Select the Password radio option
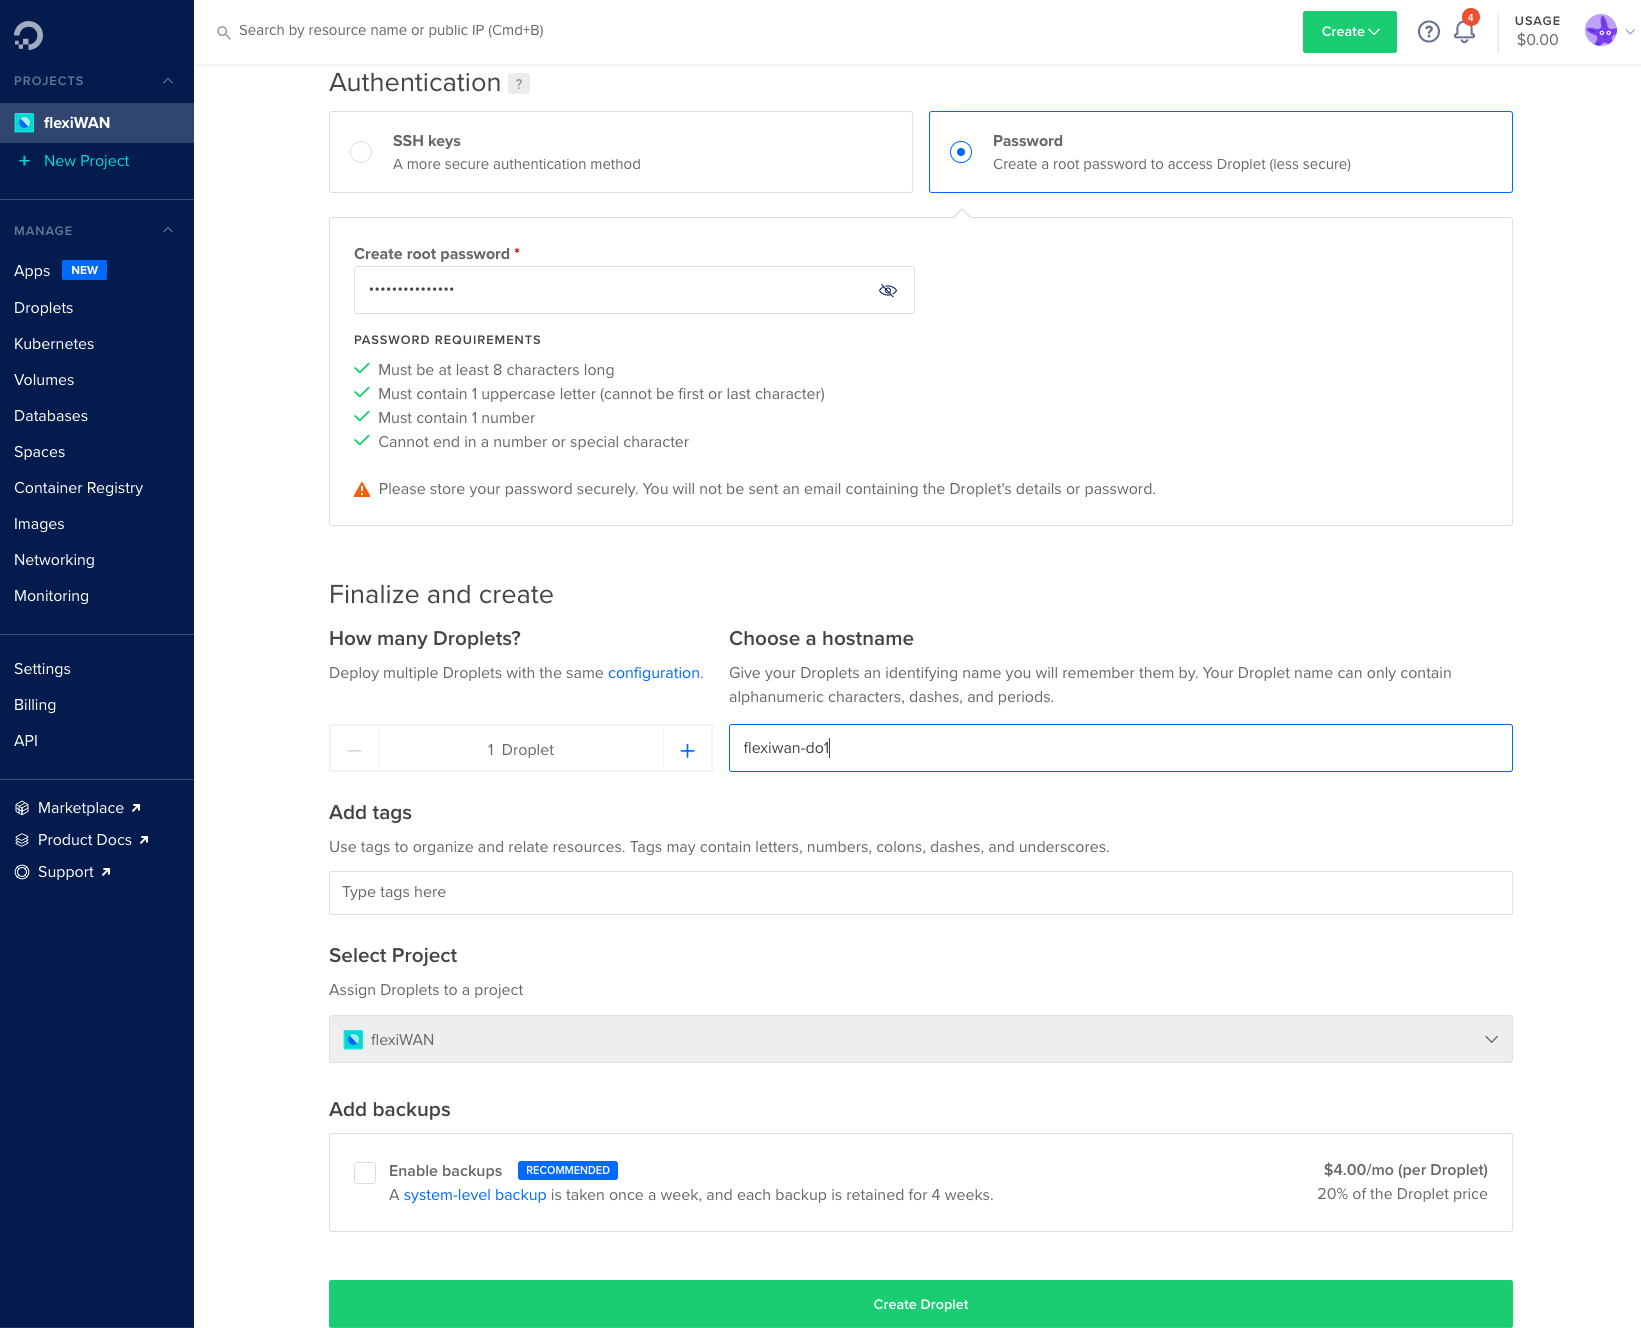1641x1328 pixels. [961, 152]
